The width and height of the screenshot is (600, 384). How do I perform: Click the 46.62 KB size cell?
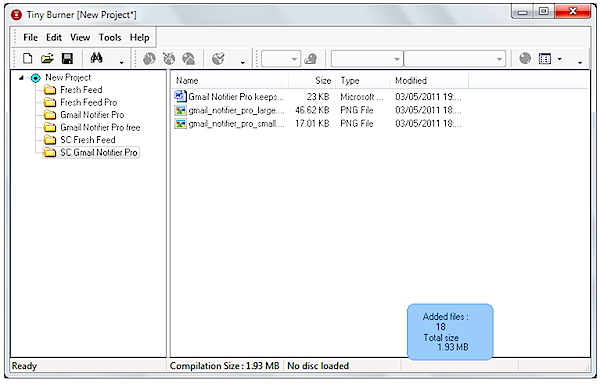[x=312, y=111]
